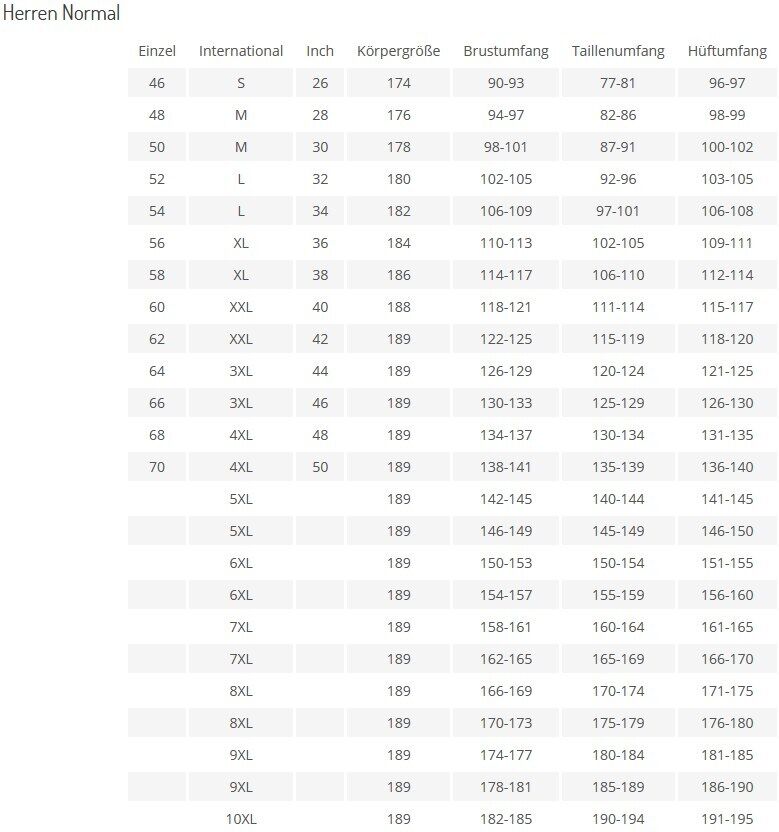Select the Hüftumfang column header
779x832 pixels.
coord(727,51)
